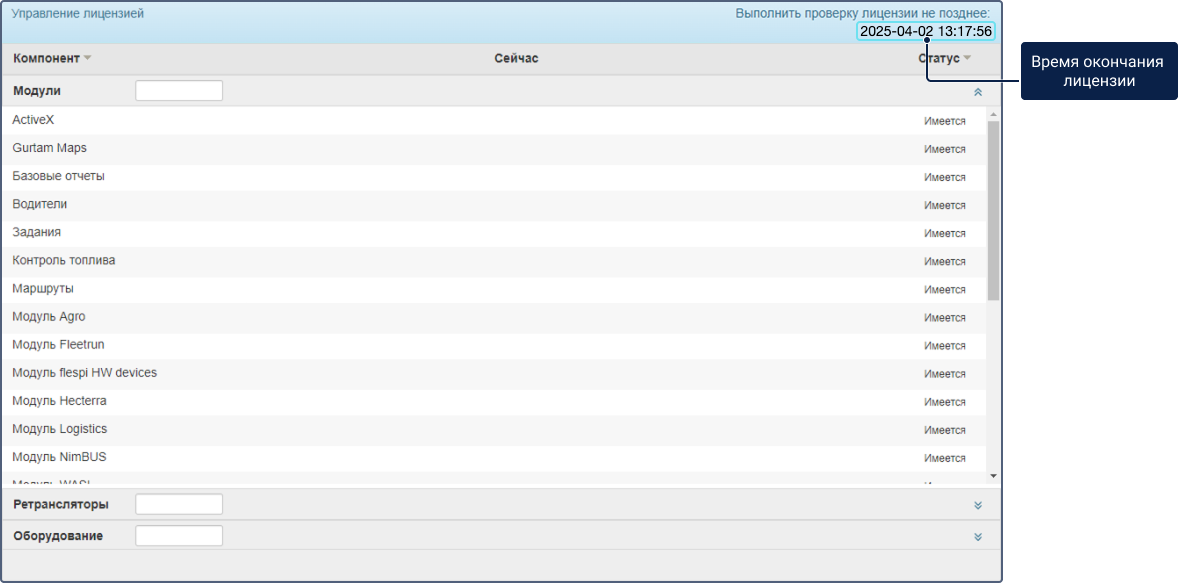Click the Модули section label

click(37, 91)
